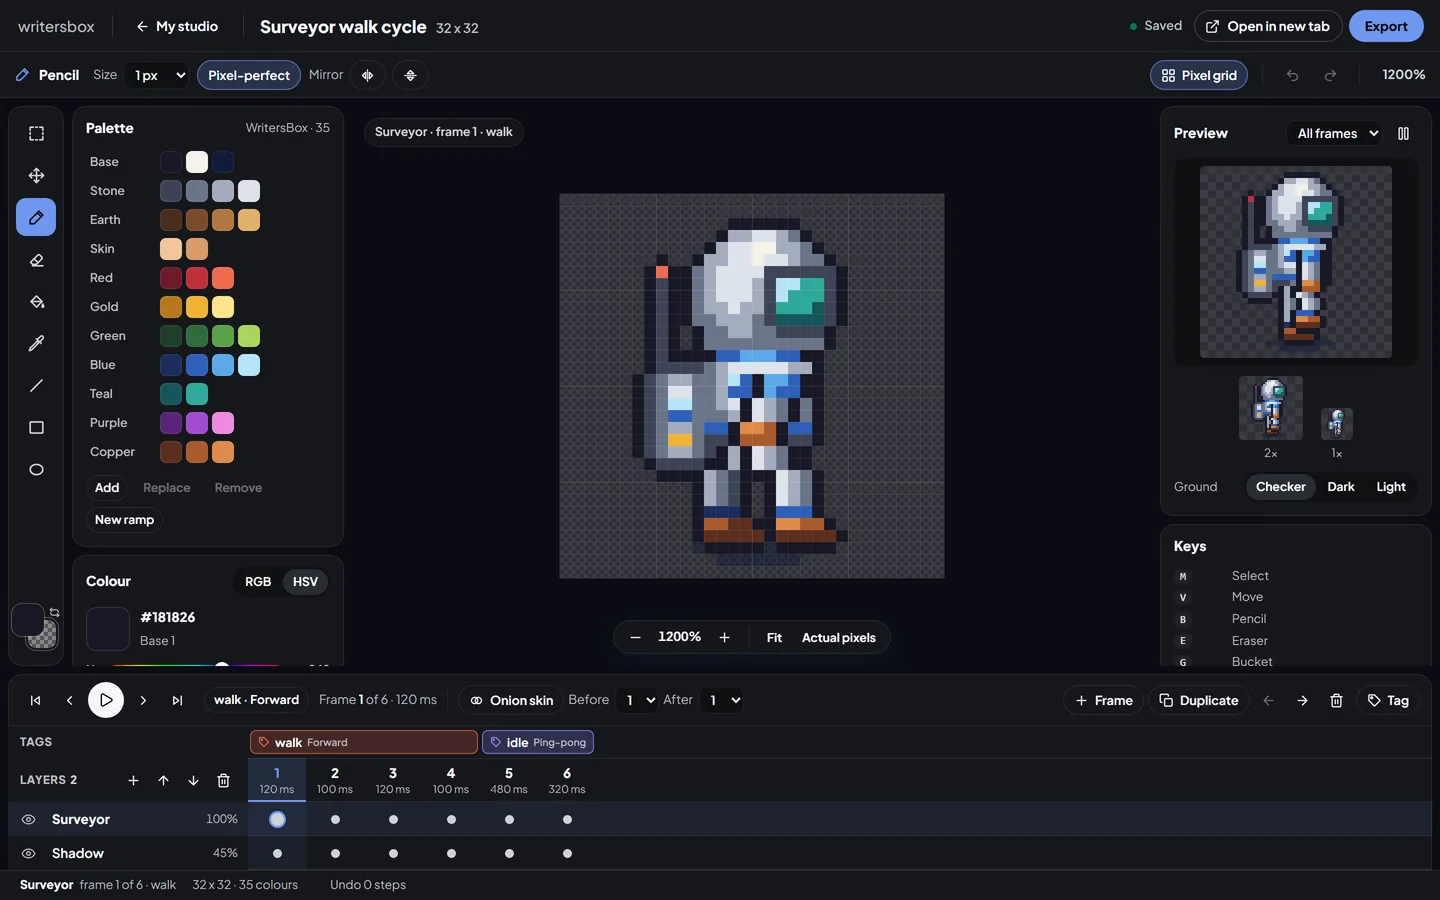Pick the lightest Gold swatch
Screen dimensions: 1440x900
coord(223,307)
